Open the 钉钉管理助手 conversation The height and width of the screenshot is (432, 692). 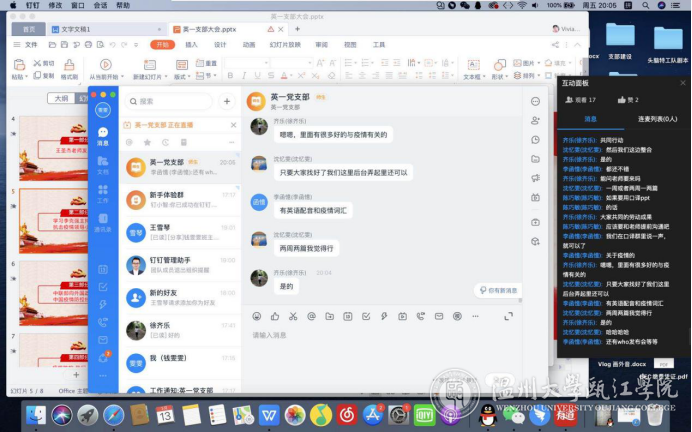[180, 265]
